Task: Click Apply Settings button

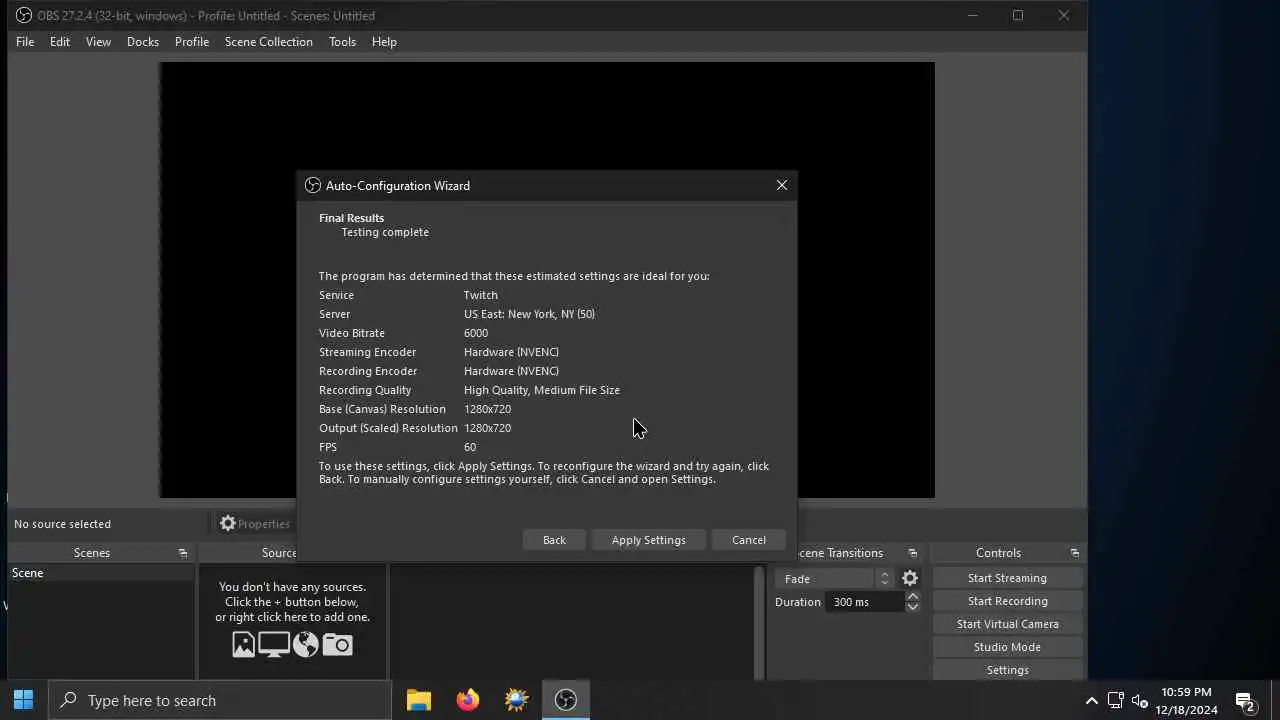Action: 649,540
